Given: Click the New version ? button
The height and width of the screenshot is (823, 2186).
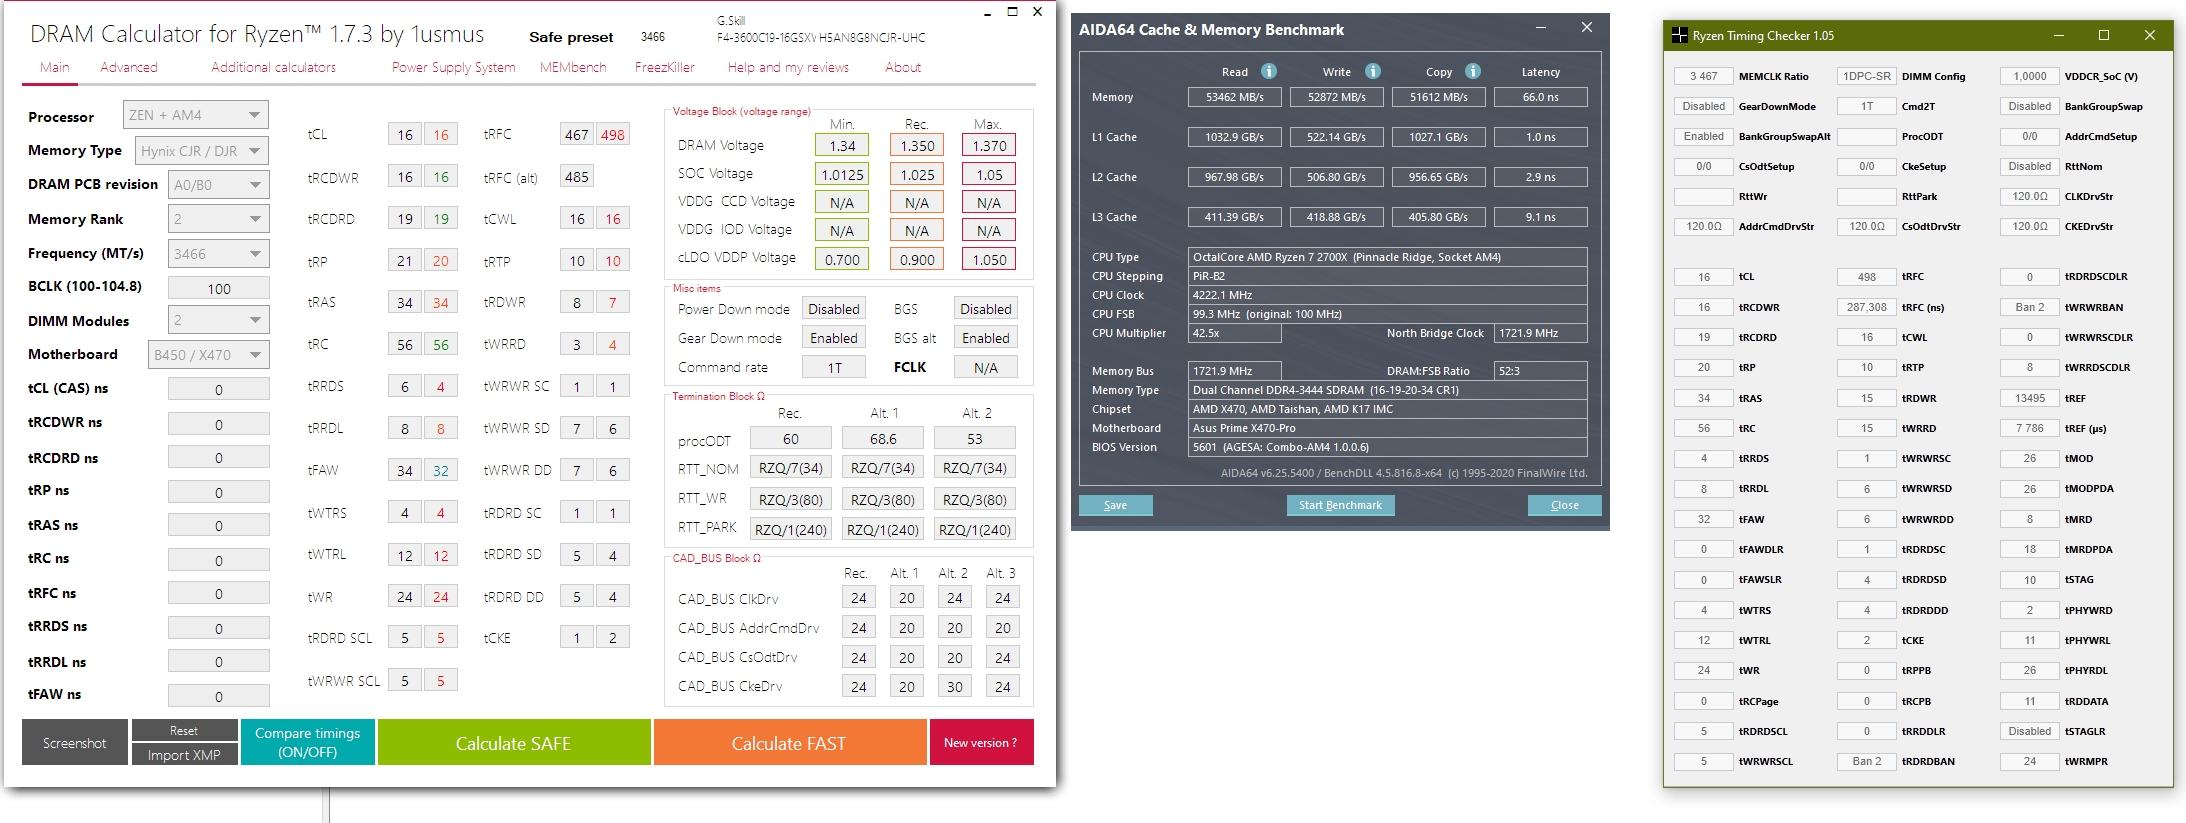Looking at the screenshot, I should (x=981, y=743).
